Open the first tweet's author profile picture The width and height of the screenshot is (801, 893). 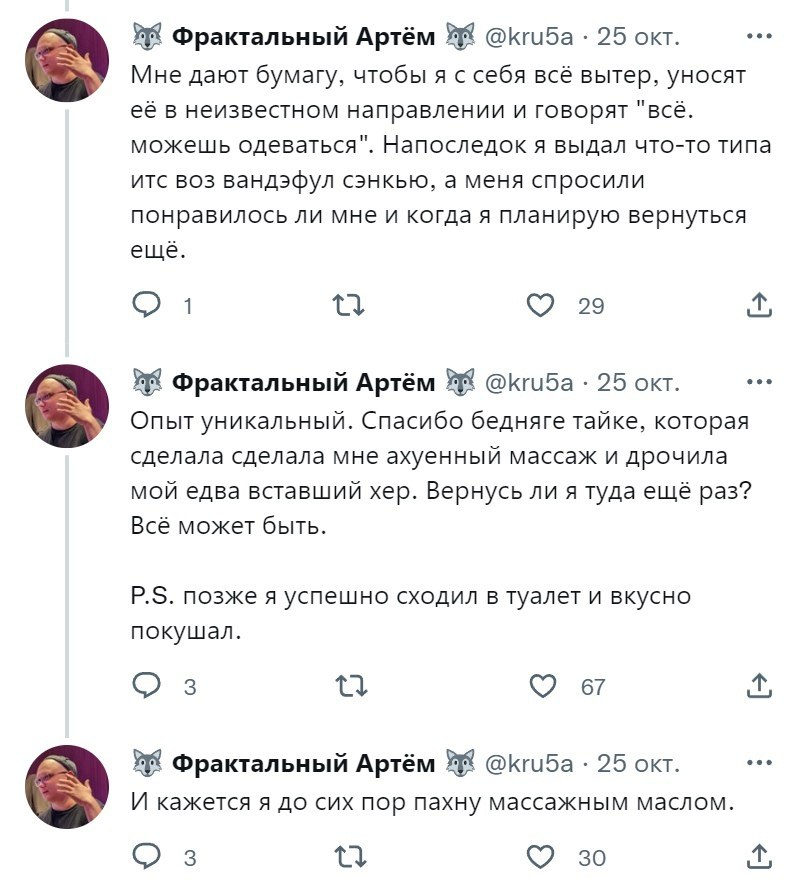point(67,59)
